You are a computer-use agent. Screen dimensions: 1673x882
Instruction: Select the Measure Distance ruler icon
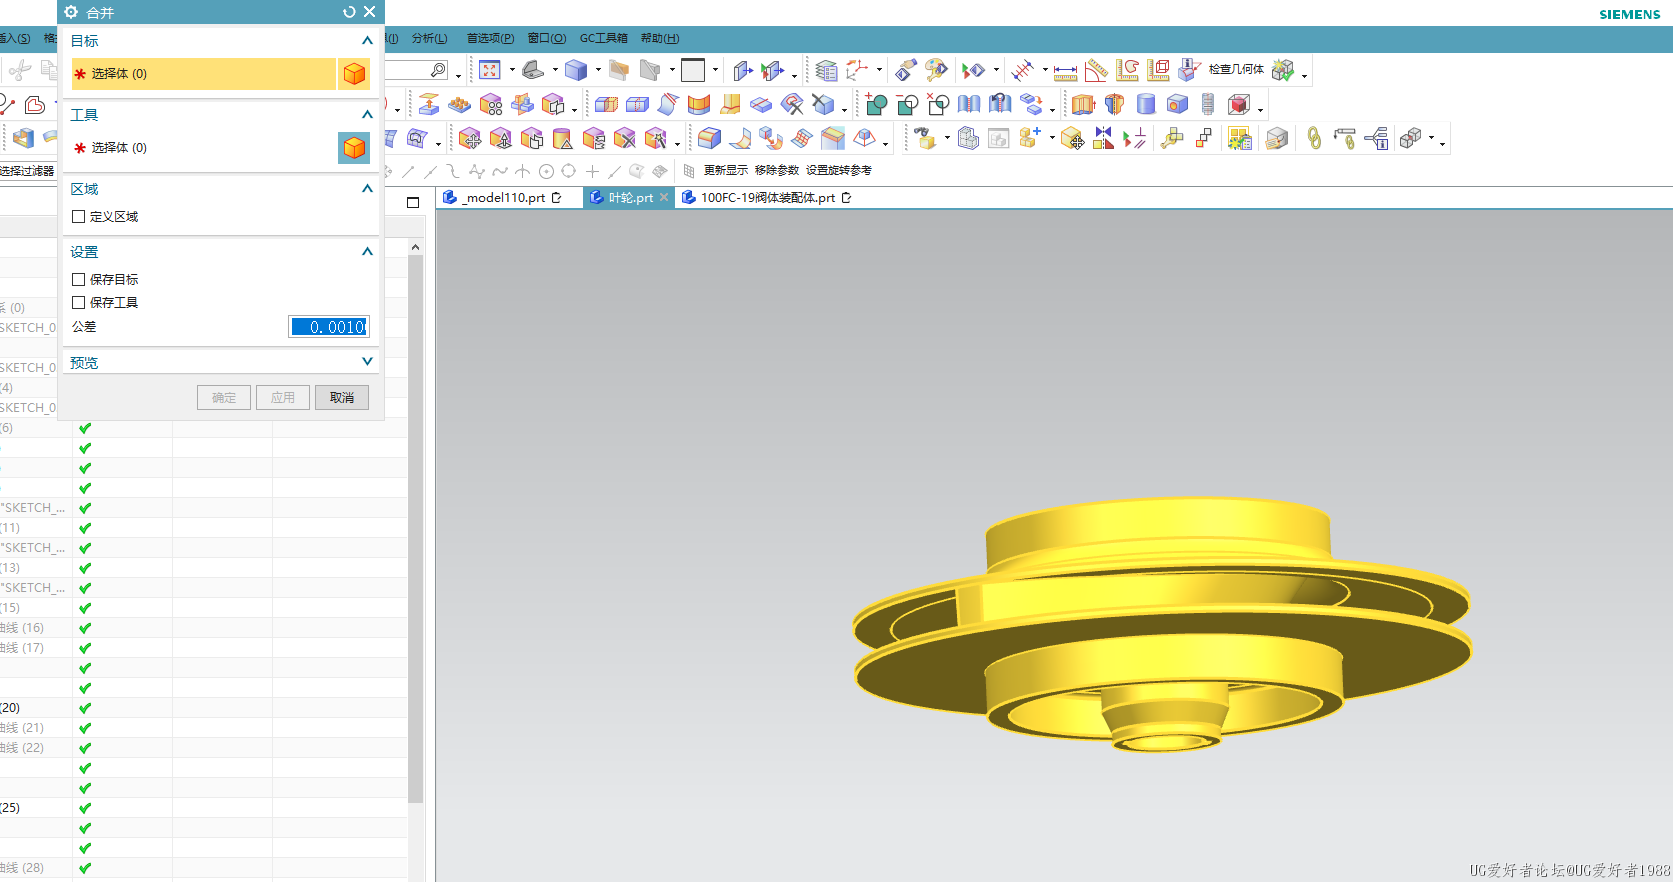pyautogui.click(x=1066, y=71)
